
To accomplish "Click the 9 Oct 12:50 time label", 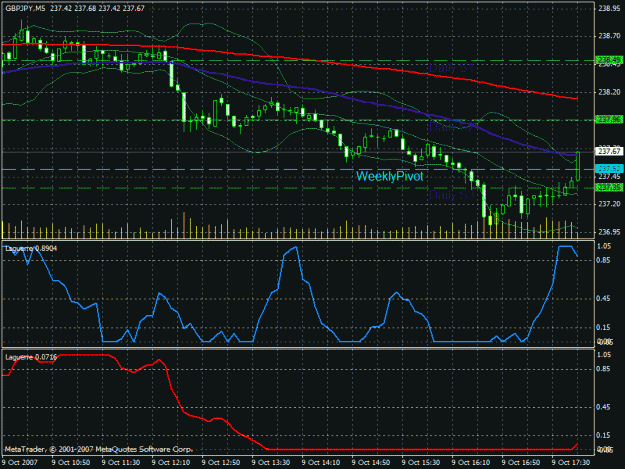I will [221, 463].
